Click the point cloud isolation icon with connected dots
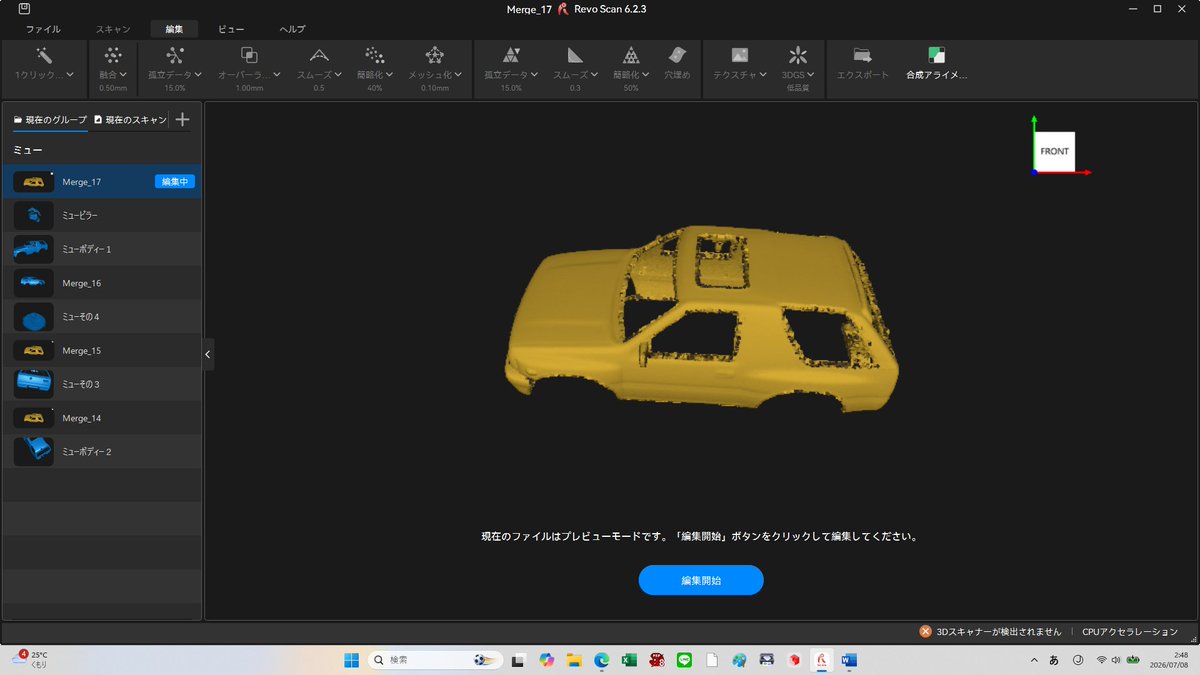 pyautogui.click(x=175, y=55)
